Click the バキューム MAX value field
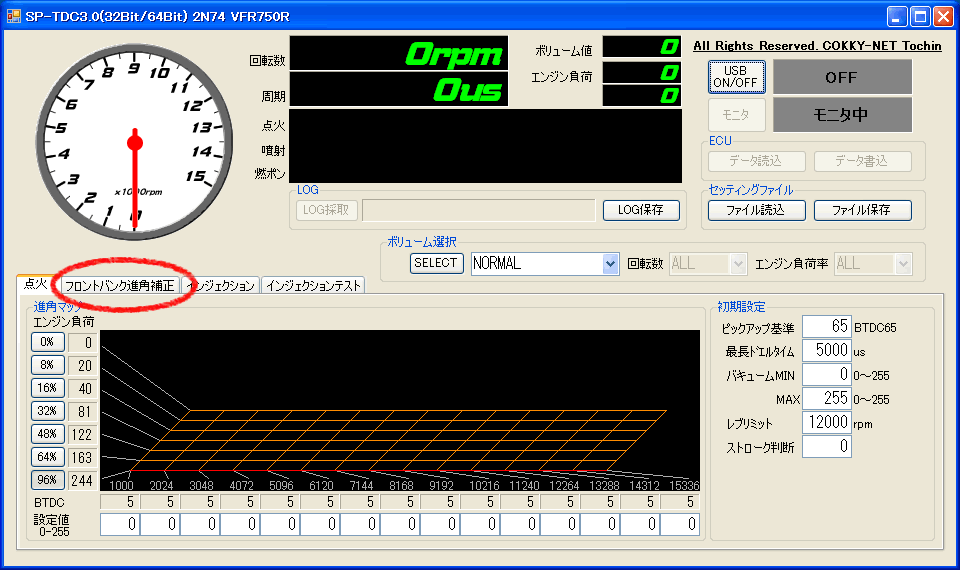The height and width of the screenshot is (570, 960). tap(826, 399)
